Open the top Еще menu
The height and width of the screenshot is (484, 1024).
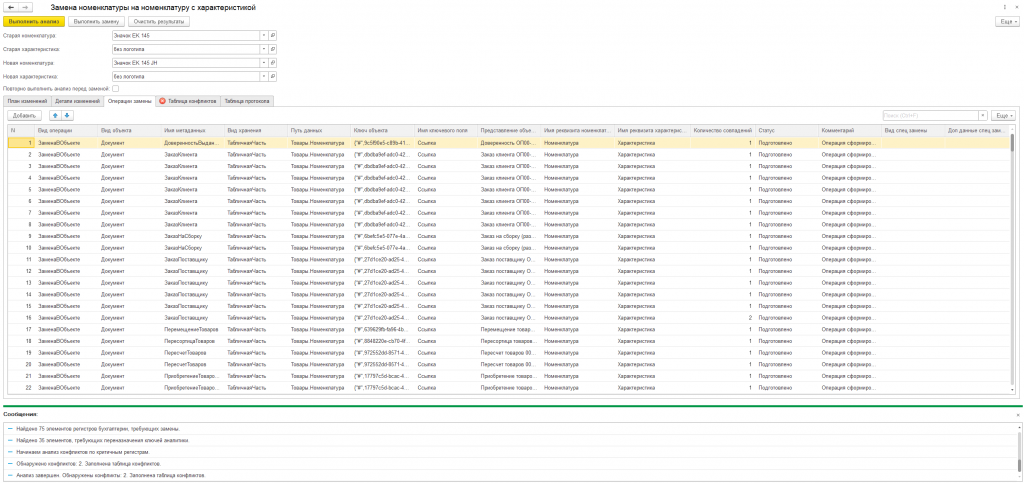pyautogui.click(x=1006, y=22)
